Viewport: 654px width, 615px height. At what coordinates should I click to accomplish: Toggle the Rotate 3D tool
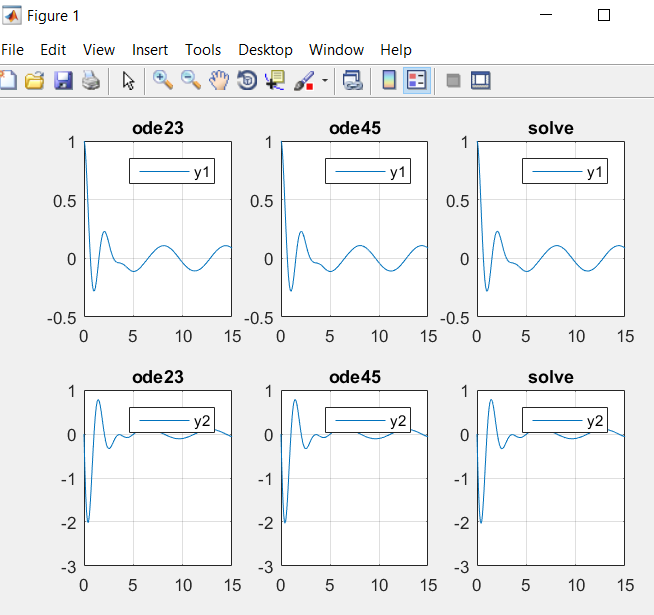(x=247, y=80)
